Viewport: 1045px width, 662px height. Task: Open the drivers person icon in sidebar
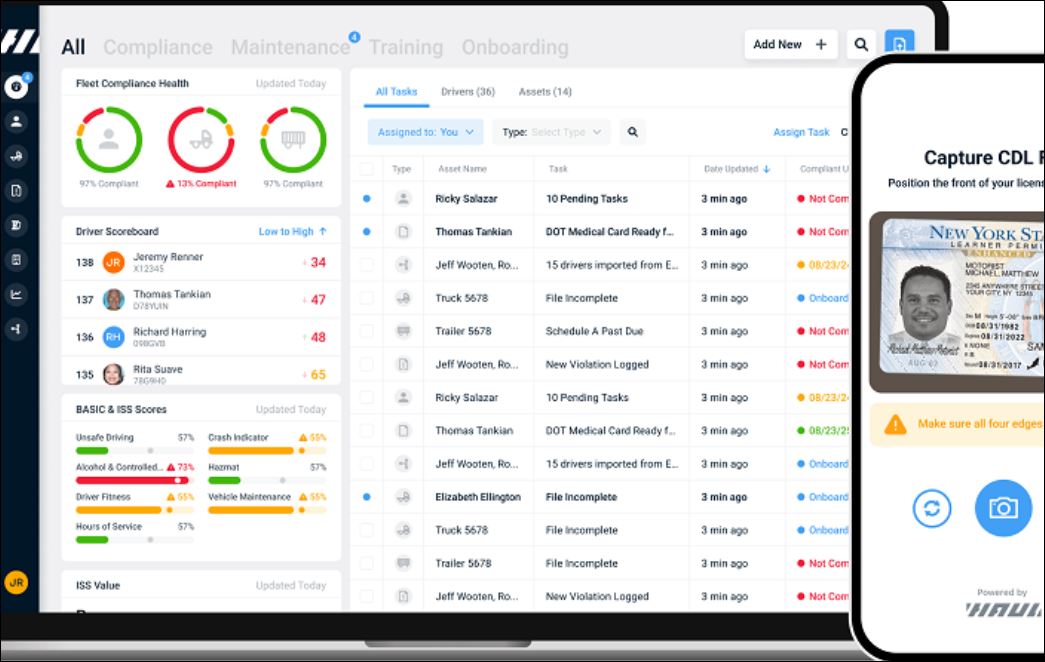(16, 122)
